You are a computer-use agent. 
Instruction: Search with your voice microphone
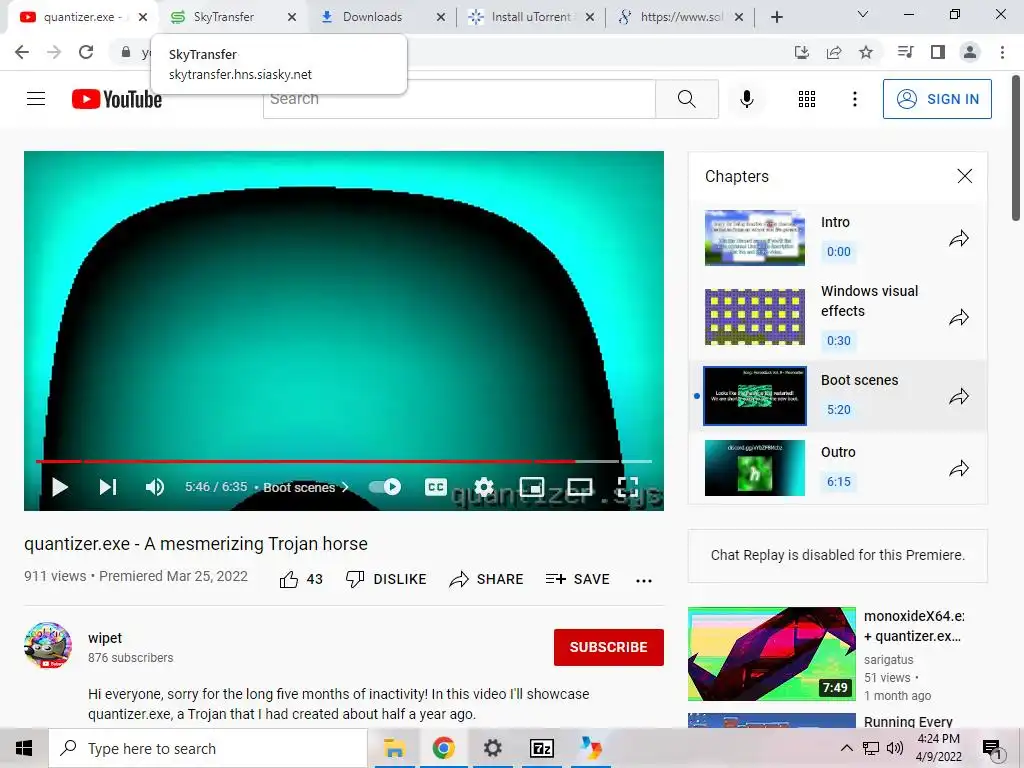pos(747,99)
